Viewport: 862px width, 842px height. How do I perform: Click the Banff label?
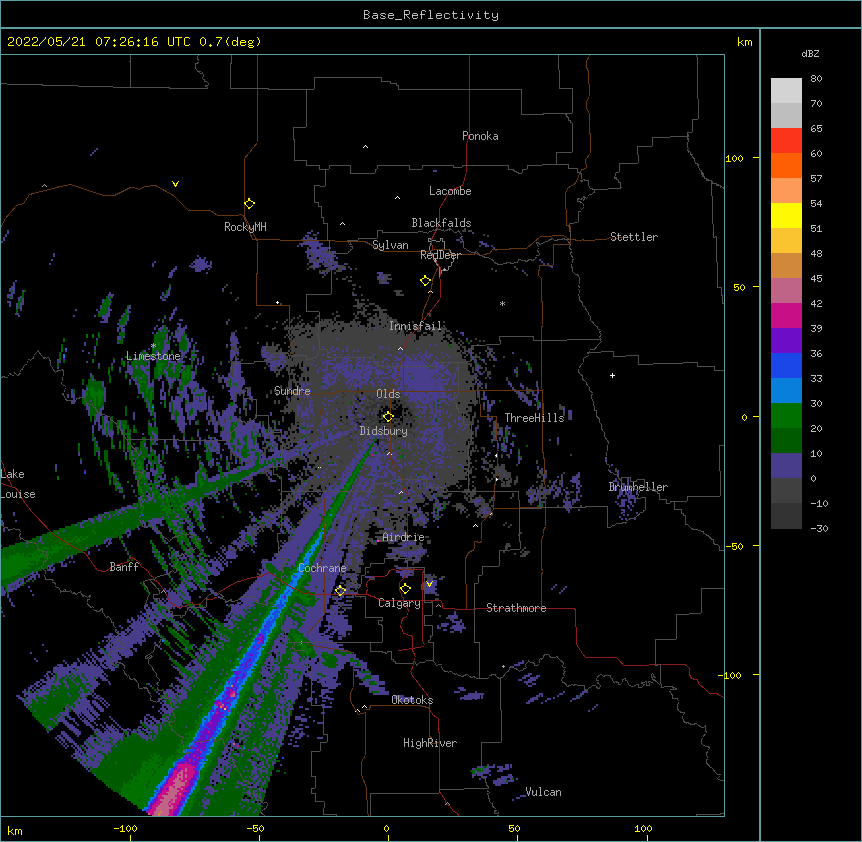pos(124,567)
